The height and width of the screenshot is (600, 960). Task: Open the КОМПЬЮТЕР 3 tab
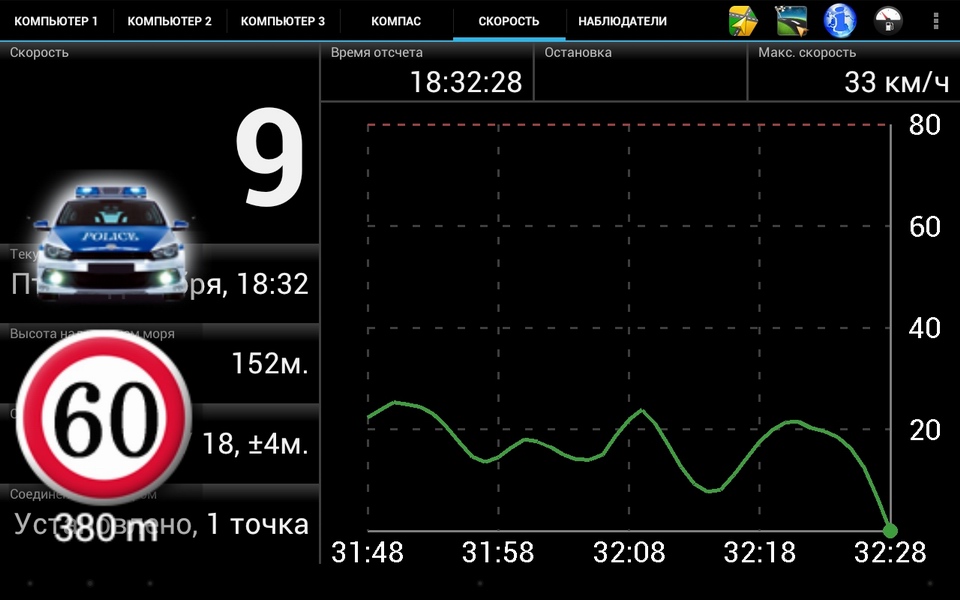tap(283, 21)
